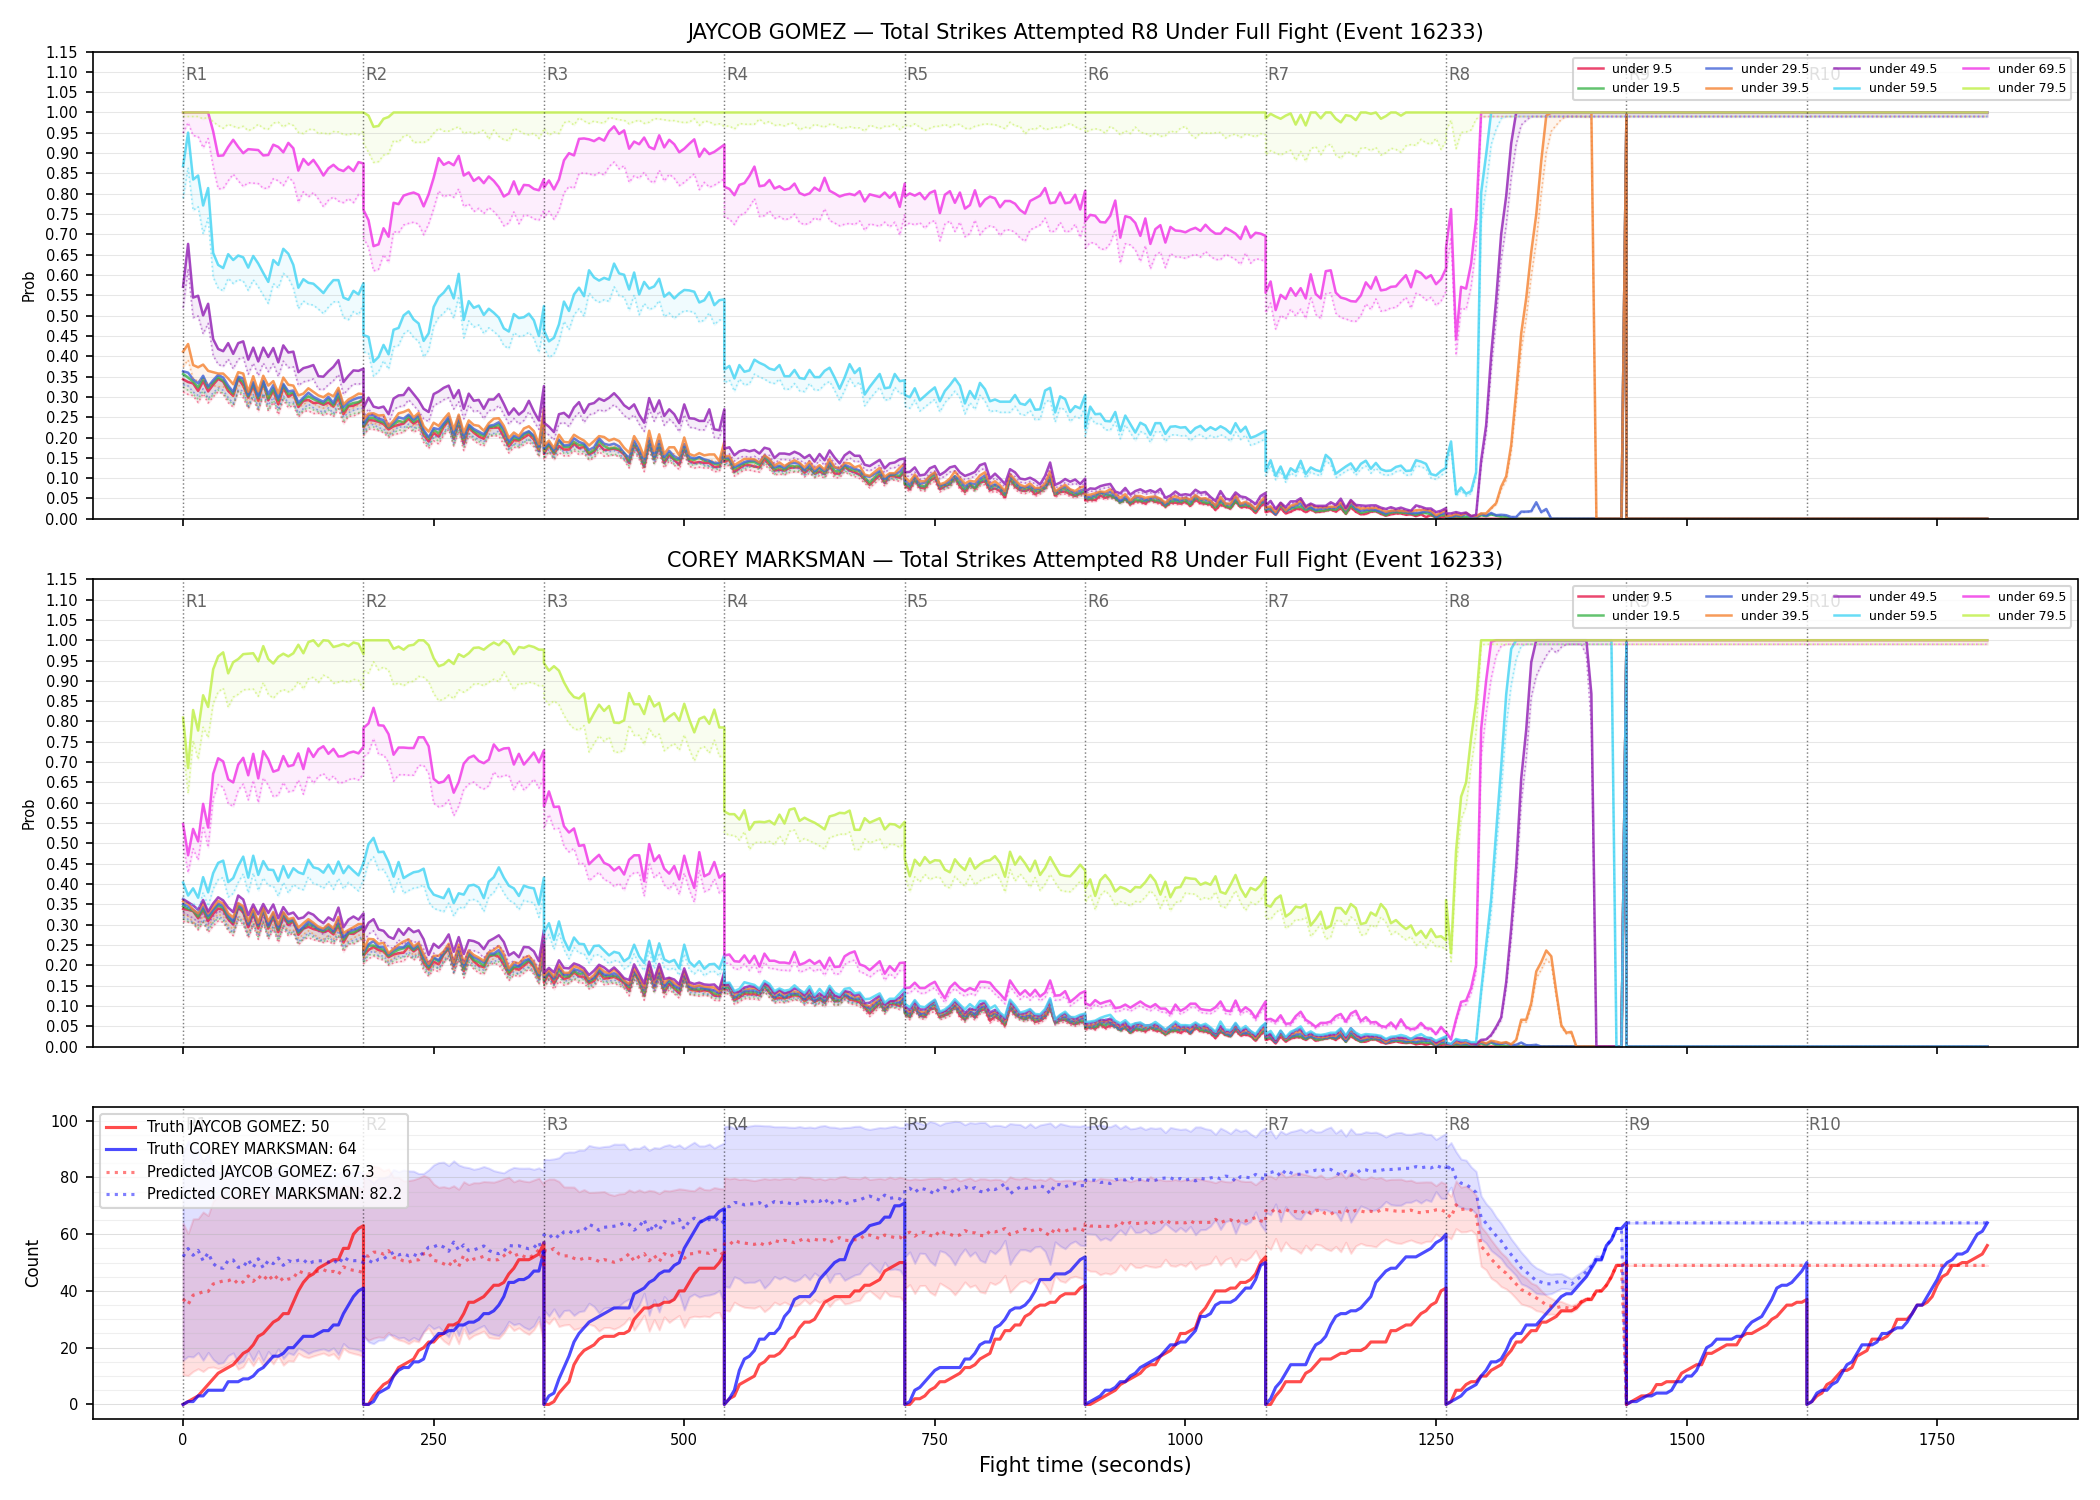Image resolution: width=2100 pixels, height=1500 pixels.
Task: Click 'Truth COREY MARKSMAN: 64' legend label
Action: tap(251, 1149)
